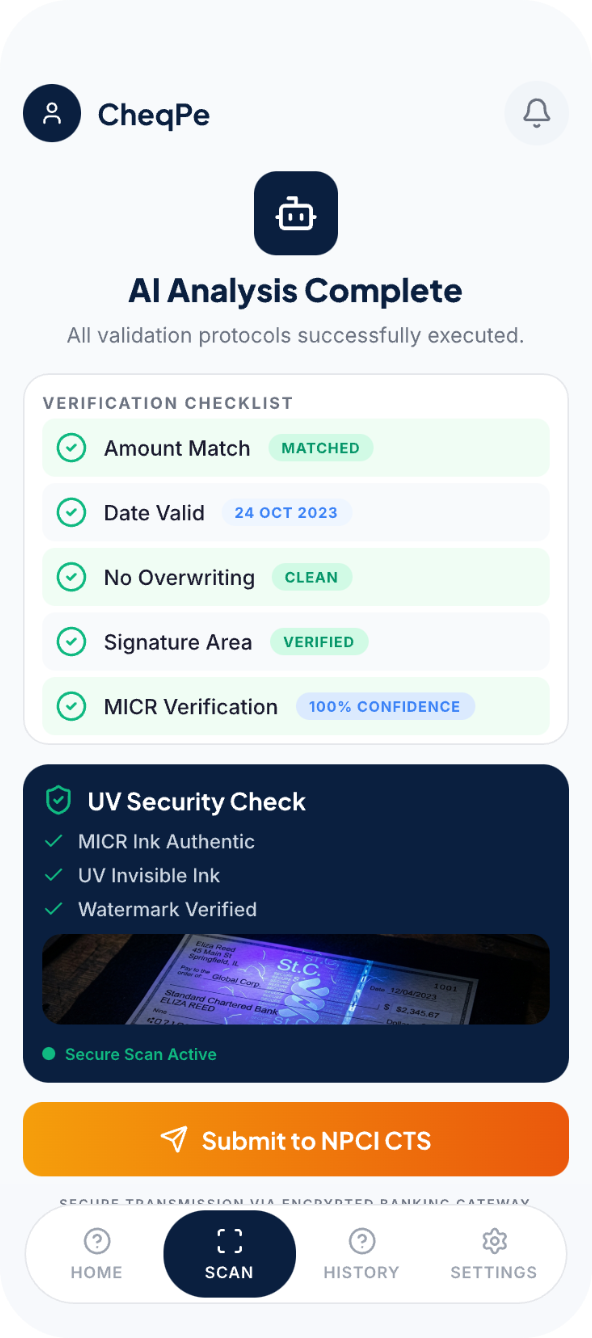592x1338 pixels.
Task: Click the Home question mark icon
Action: (96, 1240)
